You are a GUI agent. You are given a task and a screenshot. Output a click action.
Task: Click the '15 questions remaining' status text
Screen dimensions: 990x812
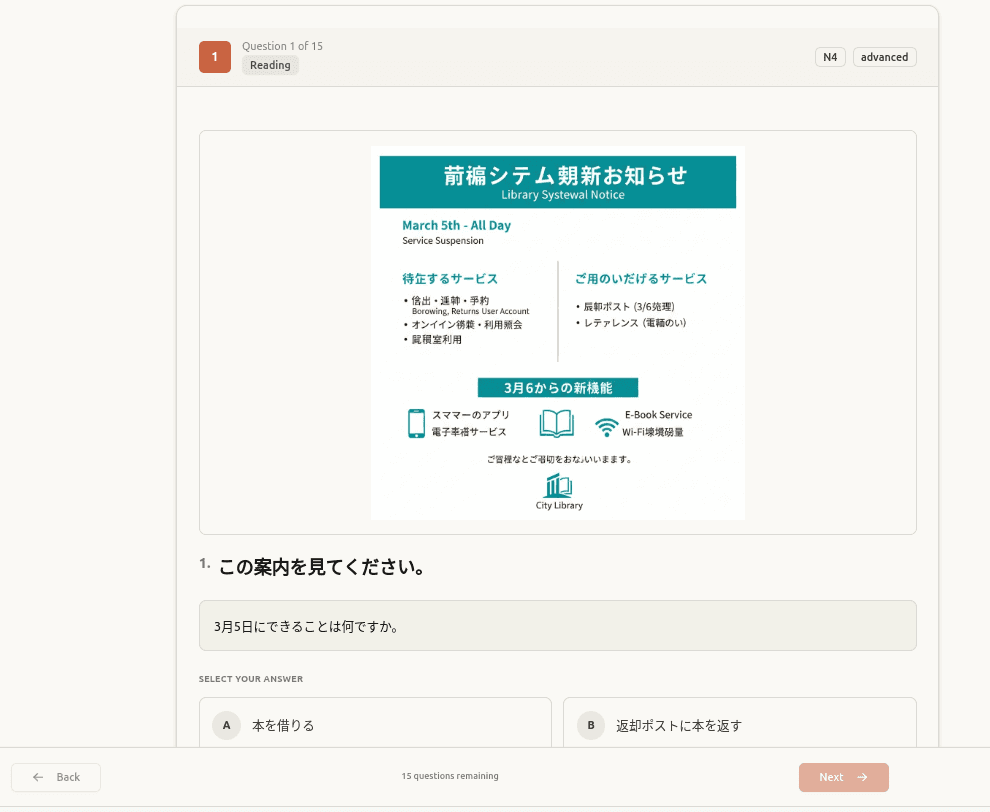[450, 776]
